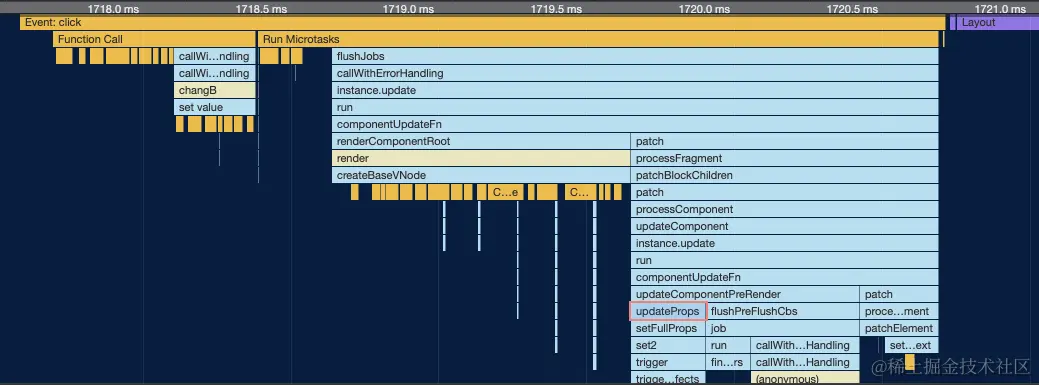Screen dimensions: 1039x385
Task: Select the patchElement bar
Action: (900, 329)
